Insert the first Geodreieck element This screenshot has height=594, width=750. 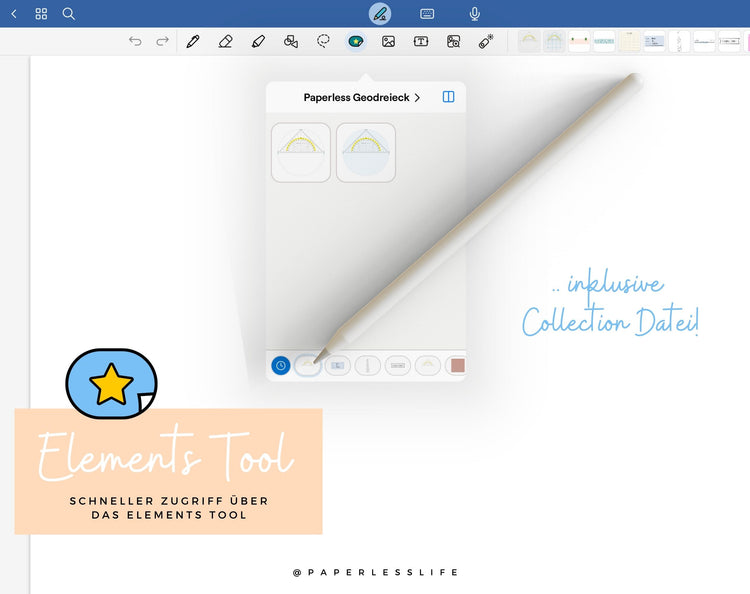pyautogui.click(x=301, y=152)
